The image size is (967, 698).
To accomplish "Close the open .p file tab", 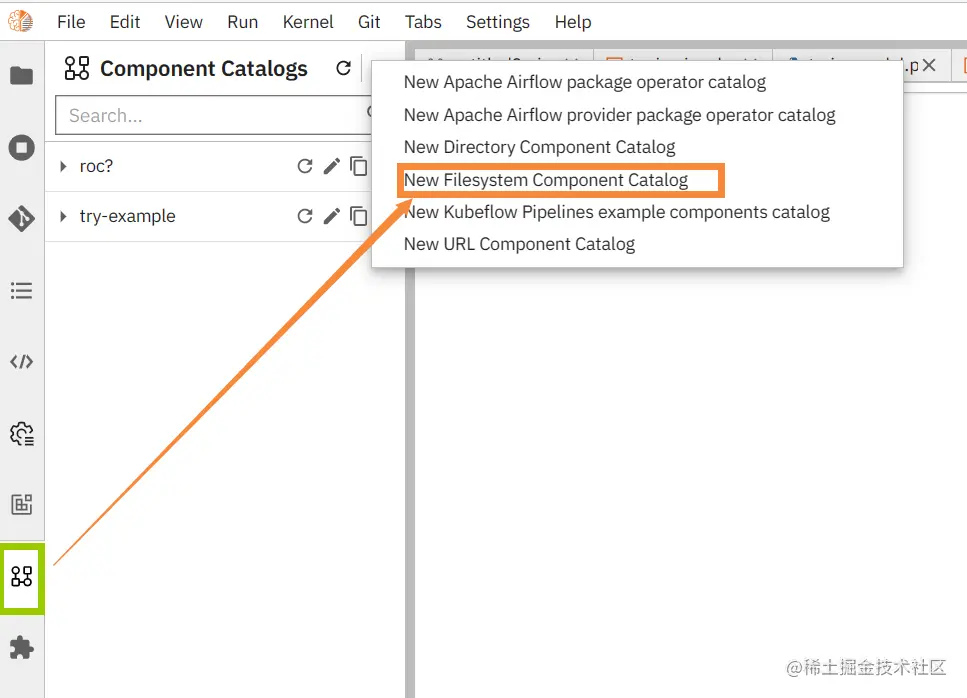I will 929,66.
